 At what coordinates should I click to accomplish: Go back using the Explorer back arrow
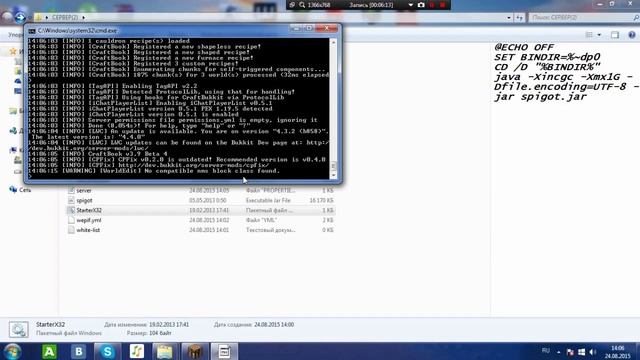point(7,17)
